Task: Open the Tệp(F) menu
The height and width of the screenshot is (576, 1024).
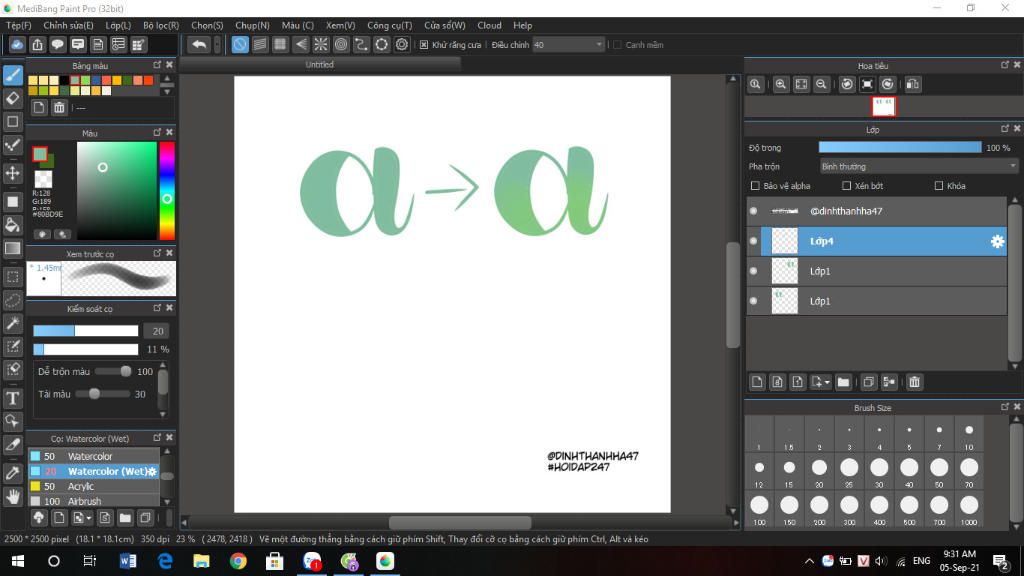Action: tap(18, 25)
